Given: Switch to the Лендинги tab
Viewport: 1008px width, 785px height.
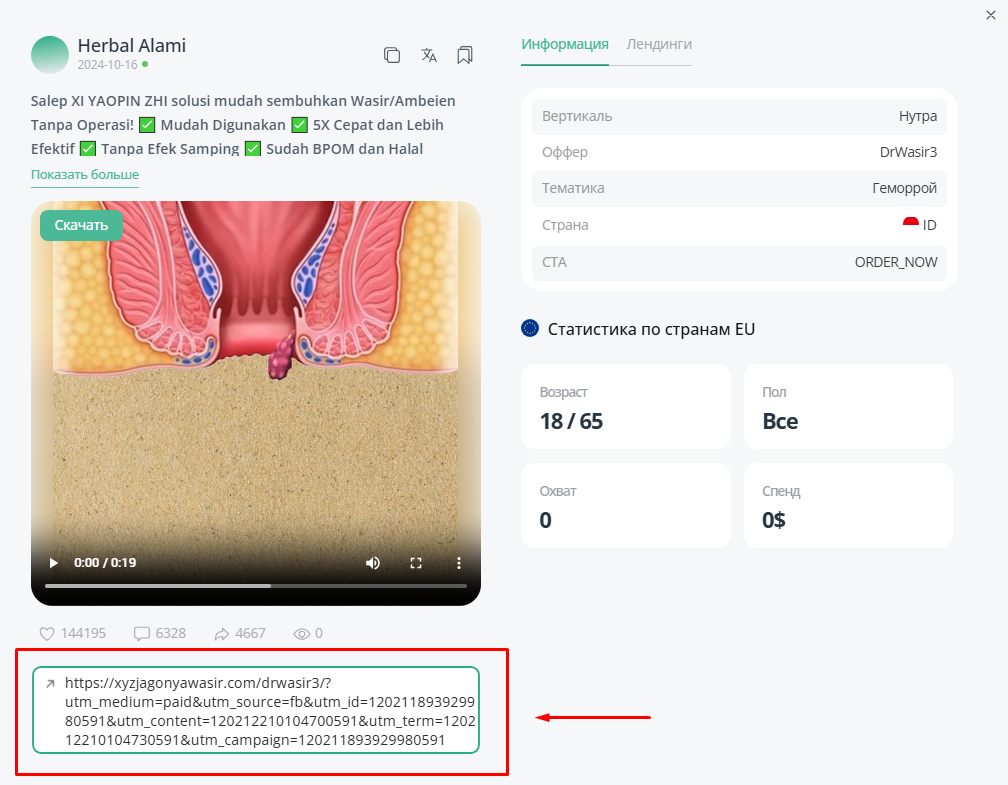Looking at the screenshot, I should tap(659, 44).
